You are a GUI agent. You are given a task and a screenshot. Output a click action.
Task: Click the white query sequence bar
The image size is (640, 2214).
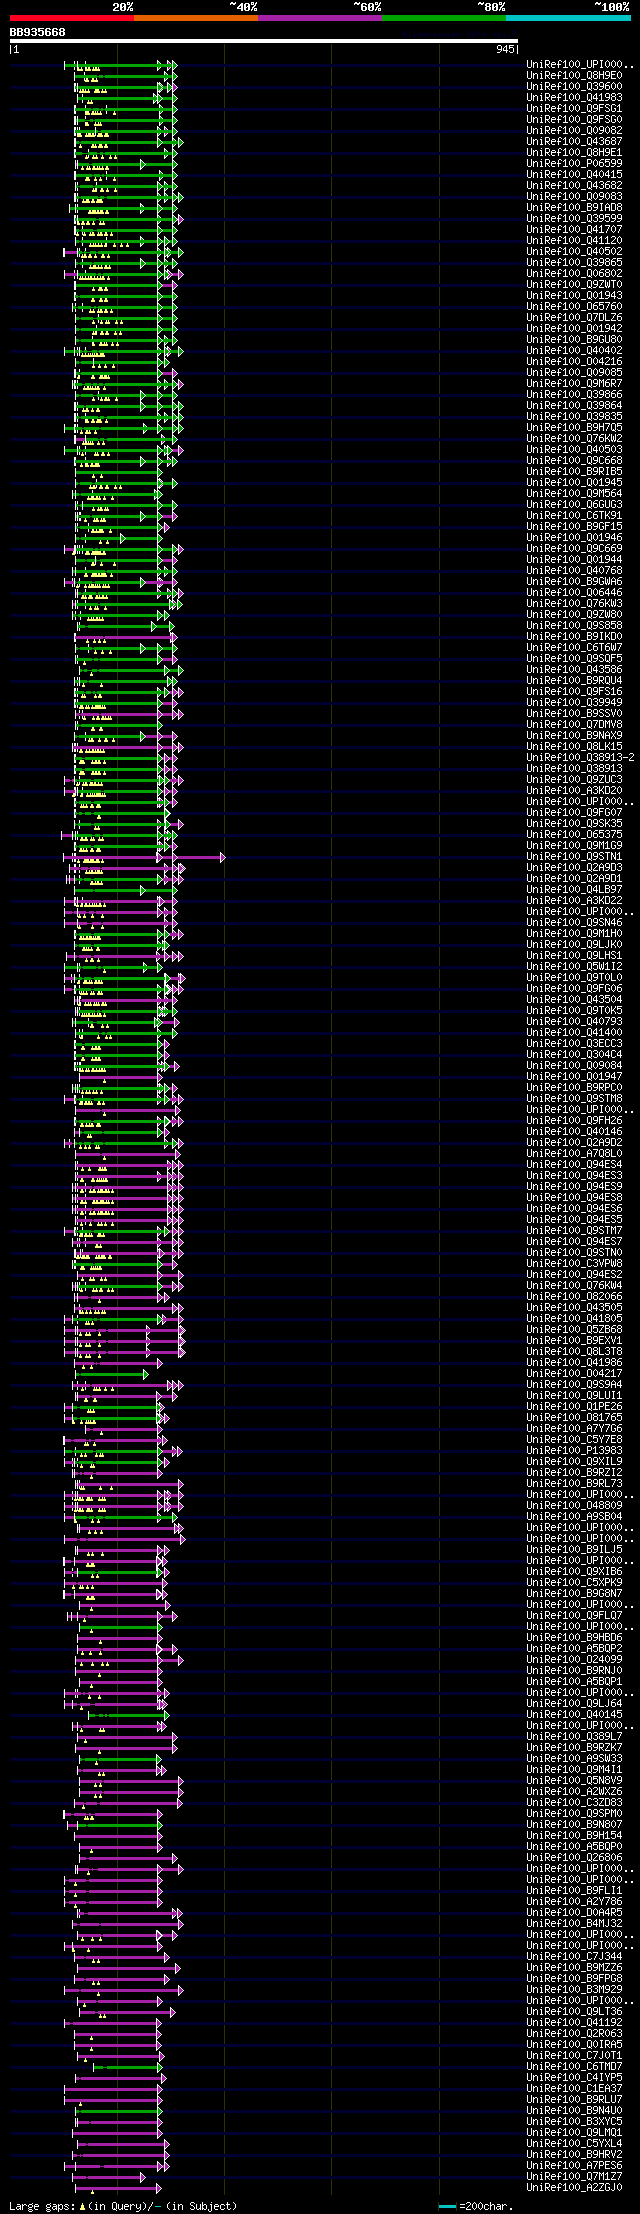[264, 41]
